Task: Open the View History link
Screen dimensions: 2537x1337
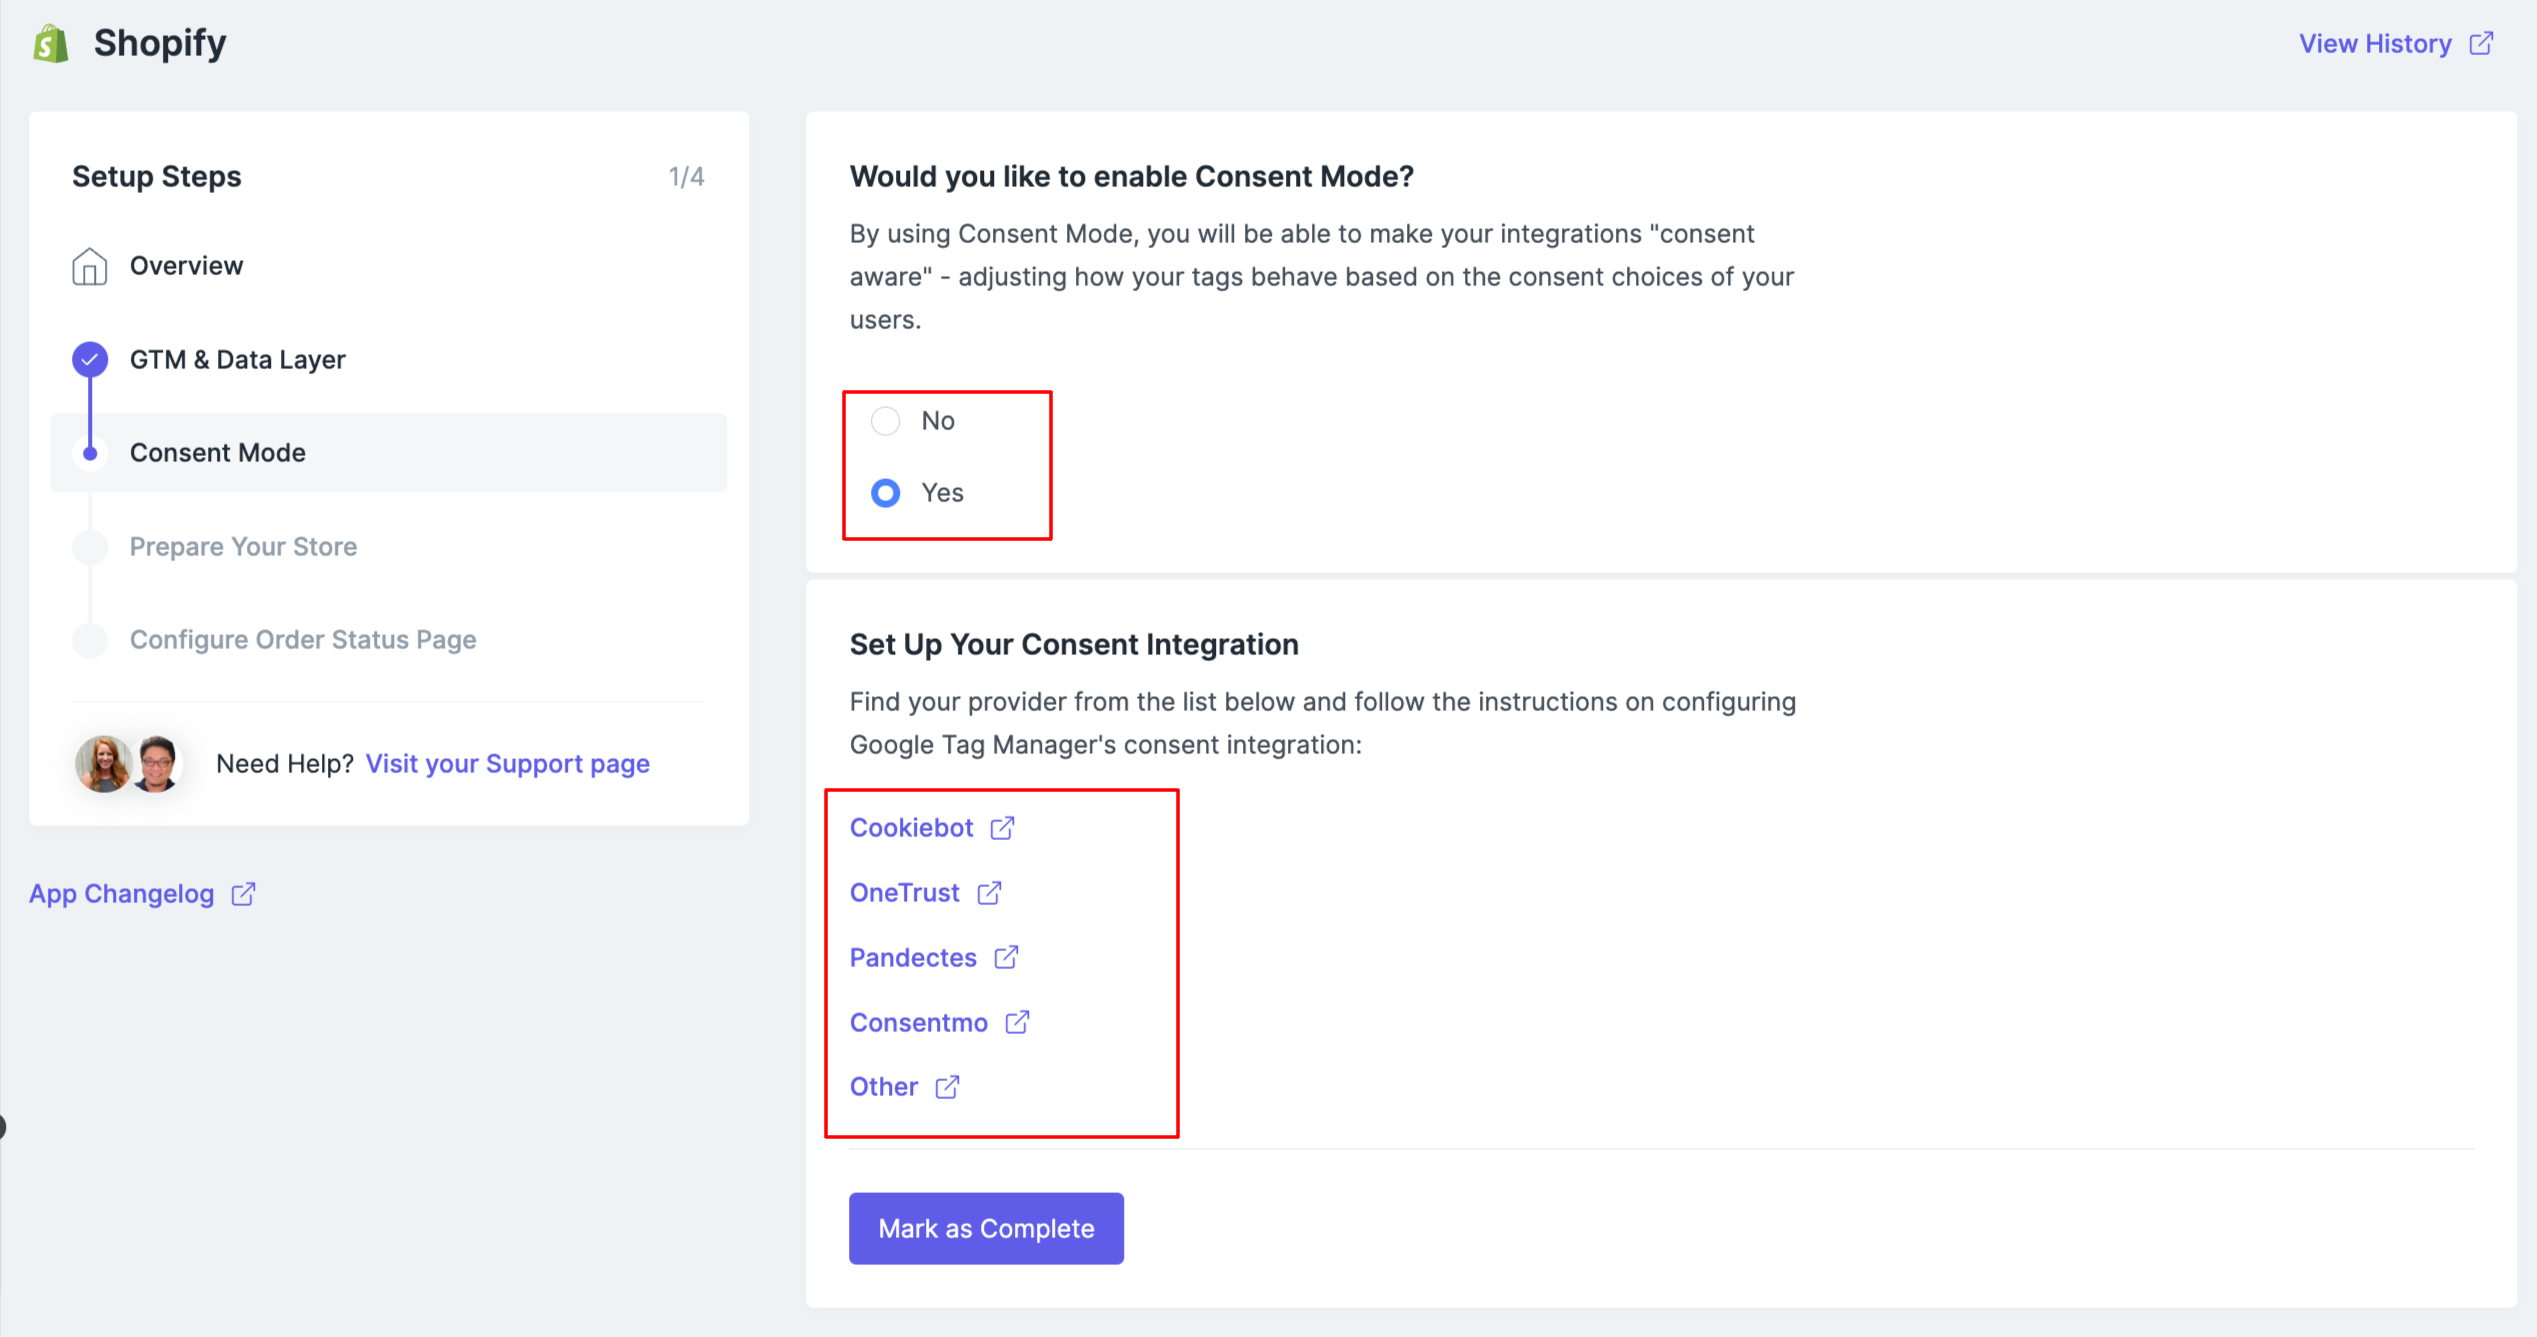Action: point(2375,44)
